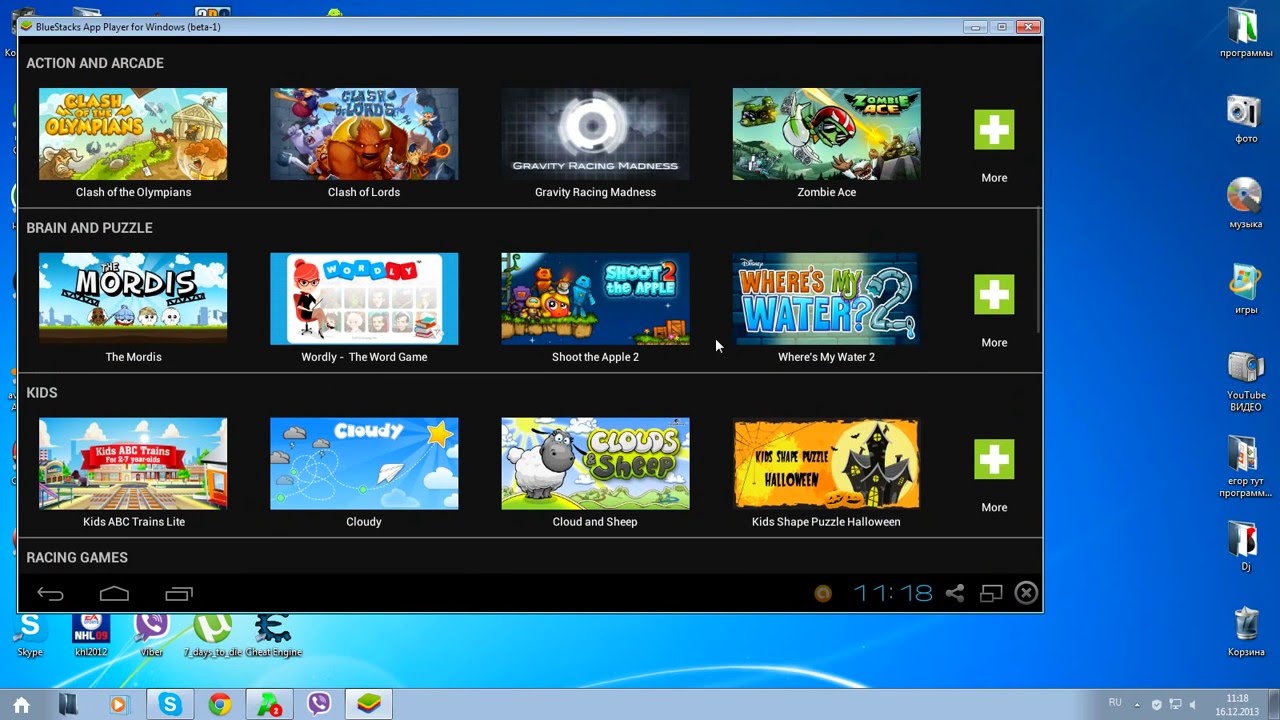Tap the Android recent apps button
The width and height of the screenshot is (1280, 720).
(x=178, y=594)
